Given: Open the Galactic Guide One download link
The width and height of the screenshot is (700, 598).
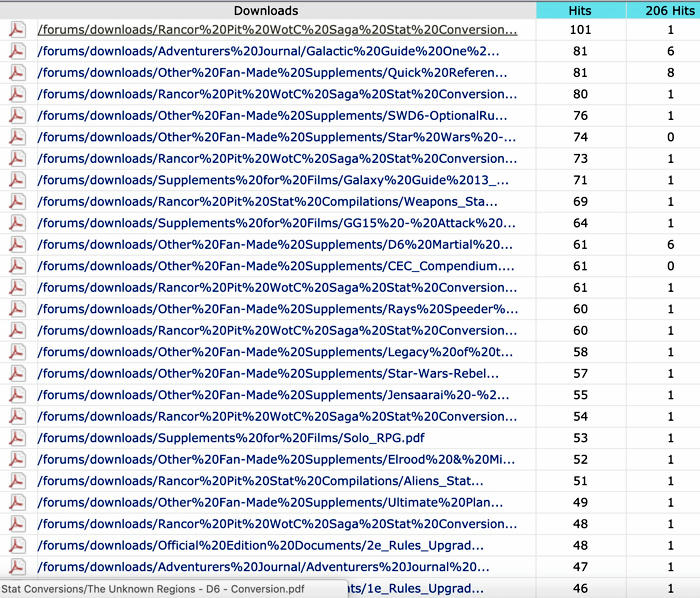Looking at the screenshot, I should click(x=268, y=51).
